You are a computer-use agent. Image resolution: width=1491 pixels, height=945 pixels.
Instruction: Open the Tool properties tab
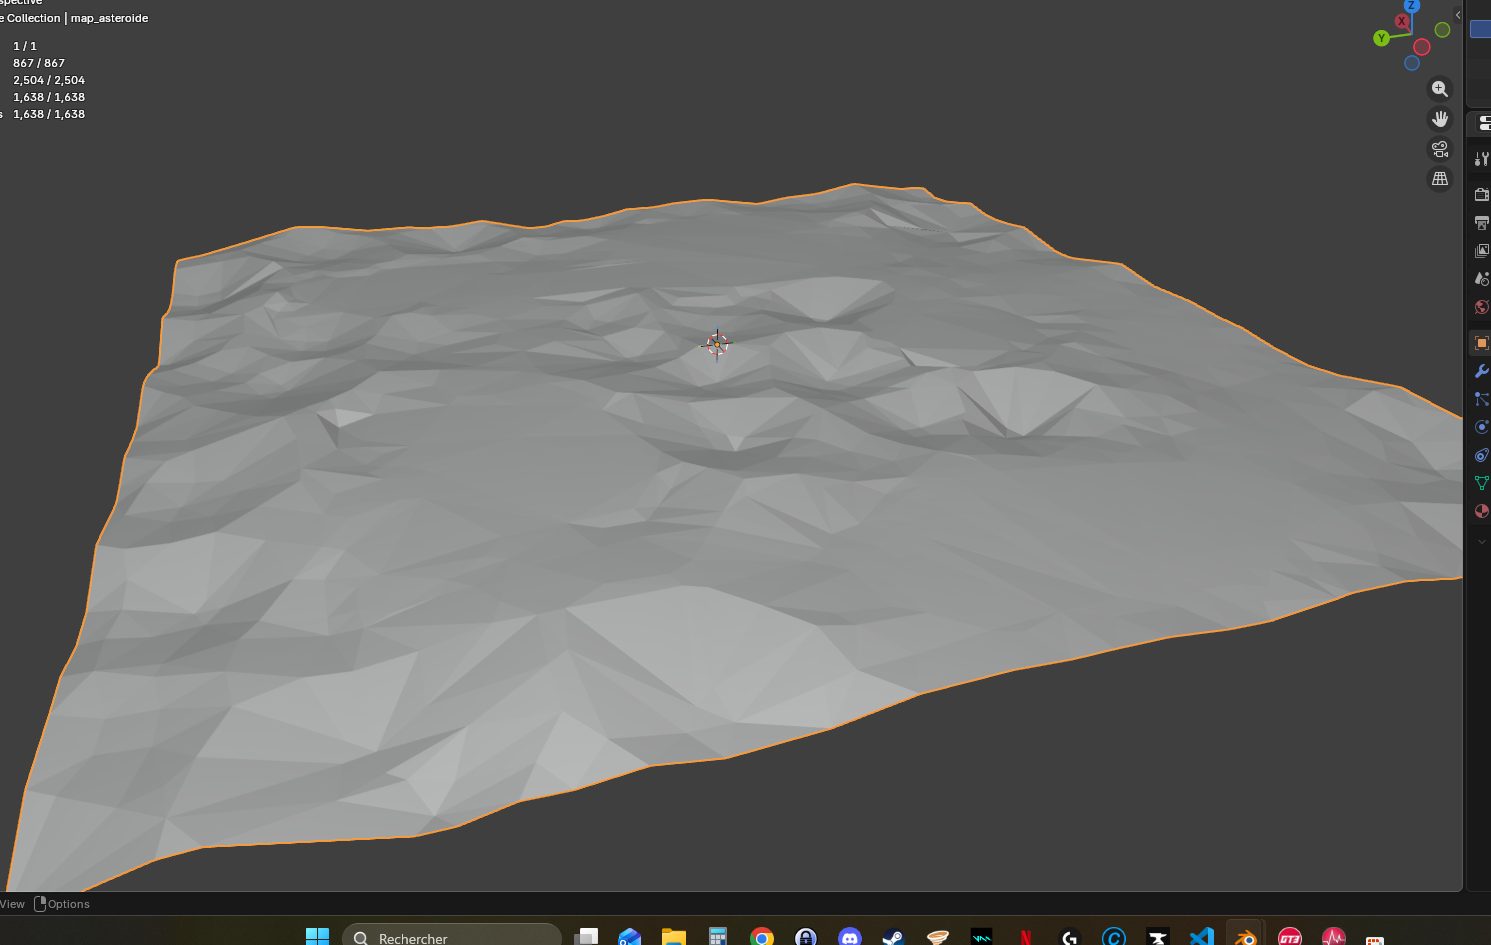(1481, 159)
